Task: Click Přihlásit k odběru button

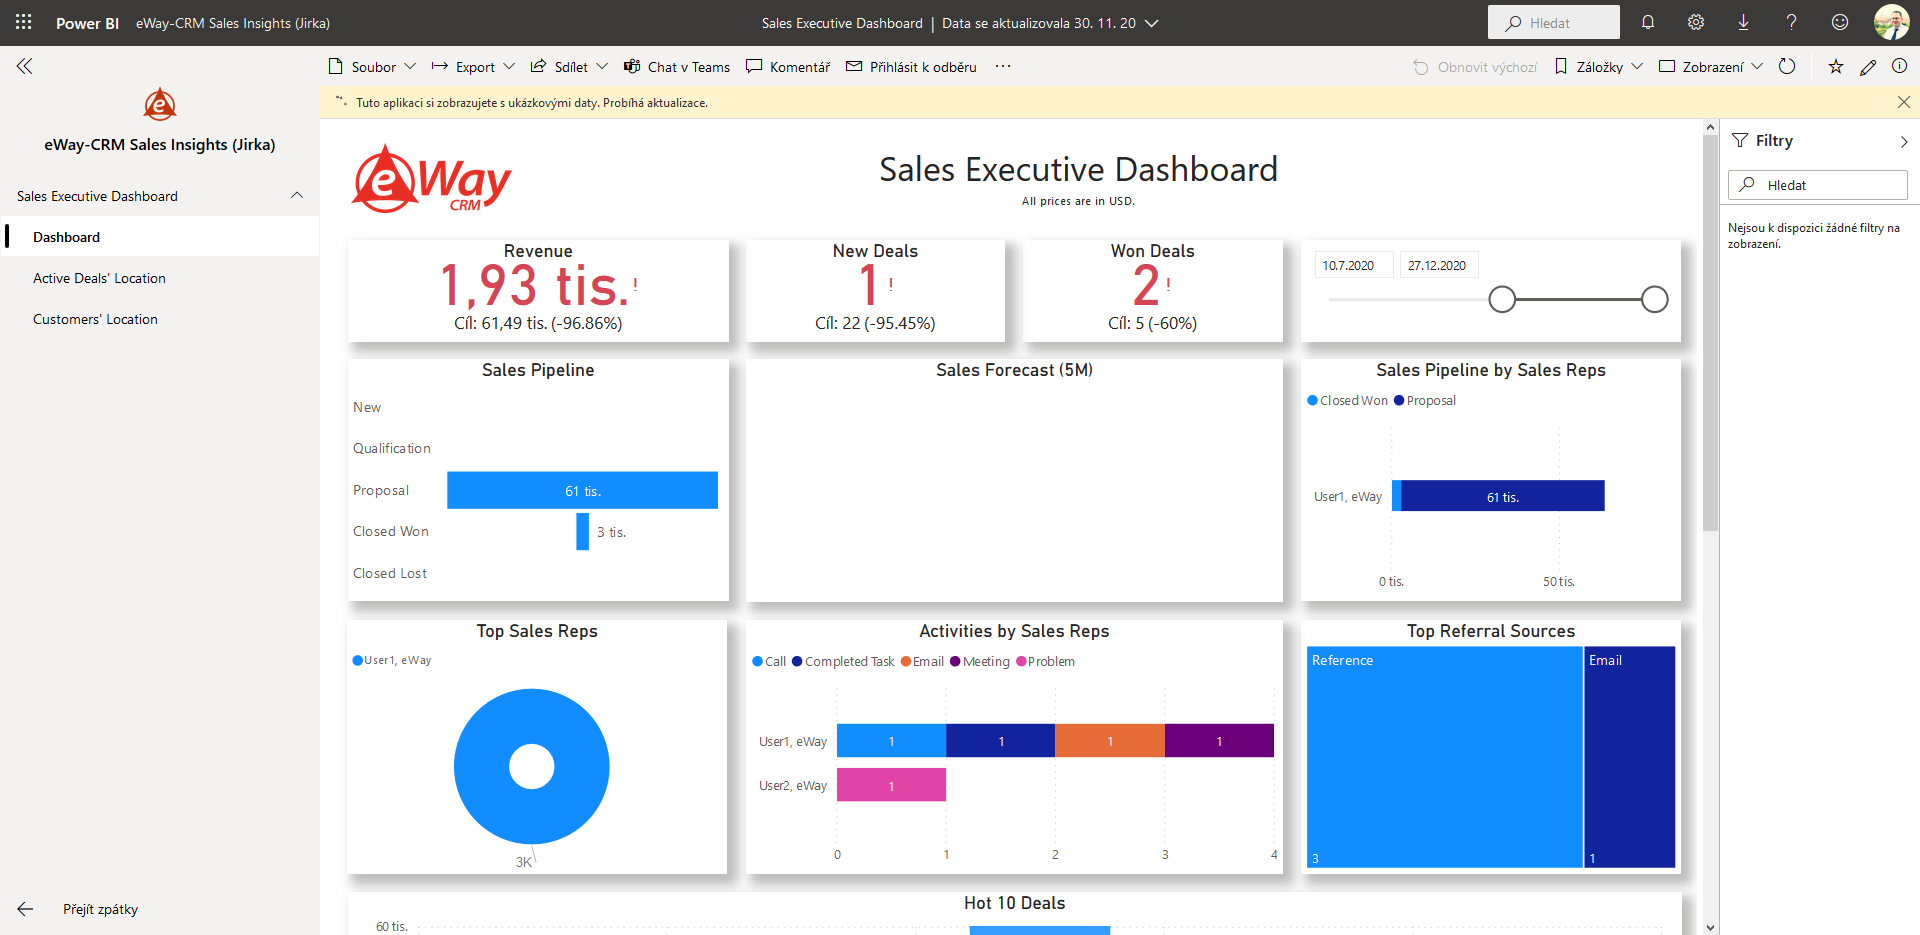Action: click(x=911, y=67)
